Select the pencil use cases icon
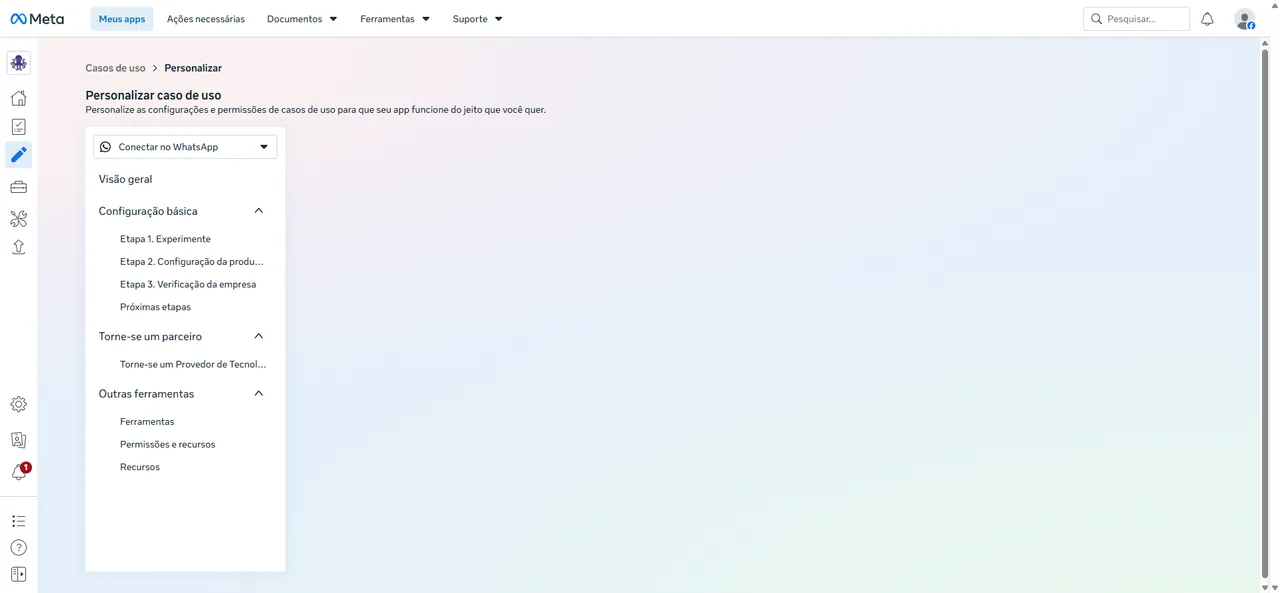The width and height of the screenshot is (1280, 593). pos(18,155)
